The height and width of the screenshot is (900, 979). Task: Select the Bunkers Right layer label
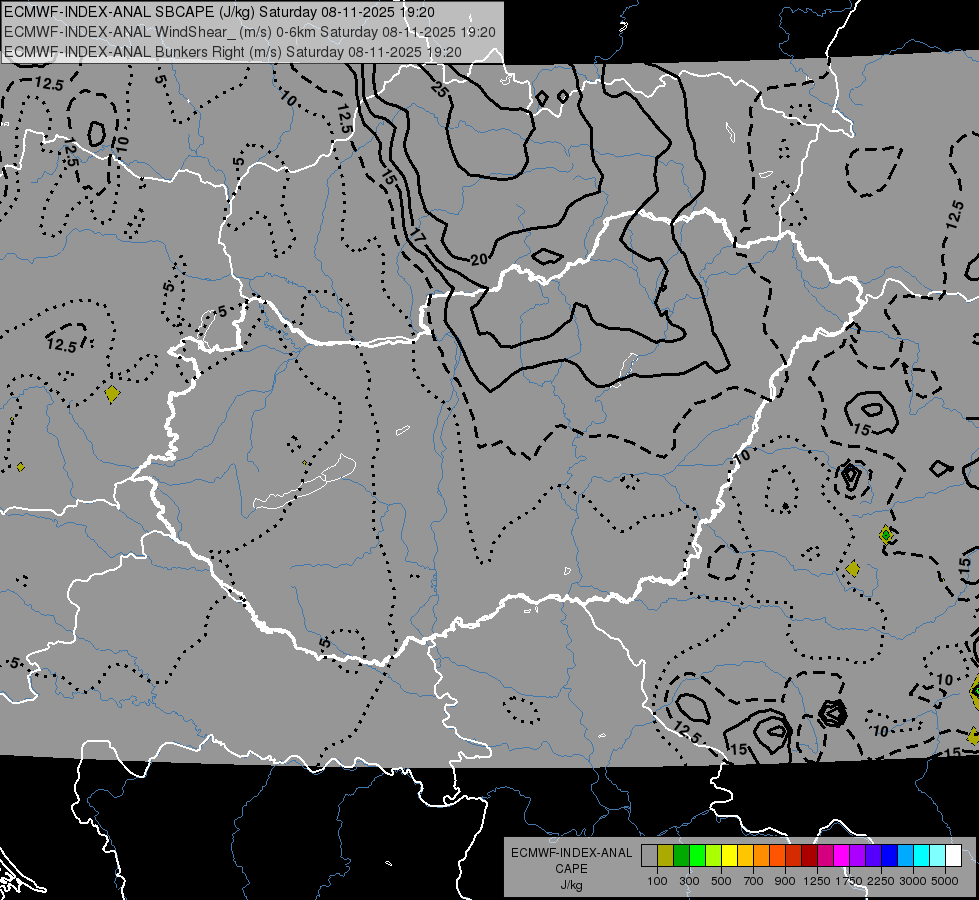[x=233, y=52]
